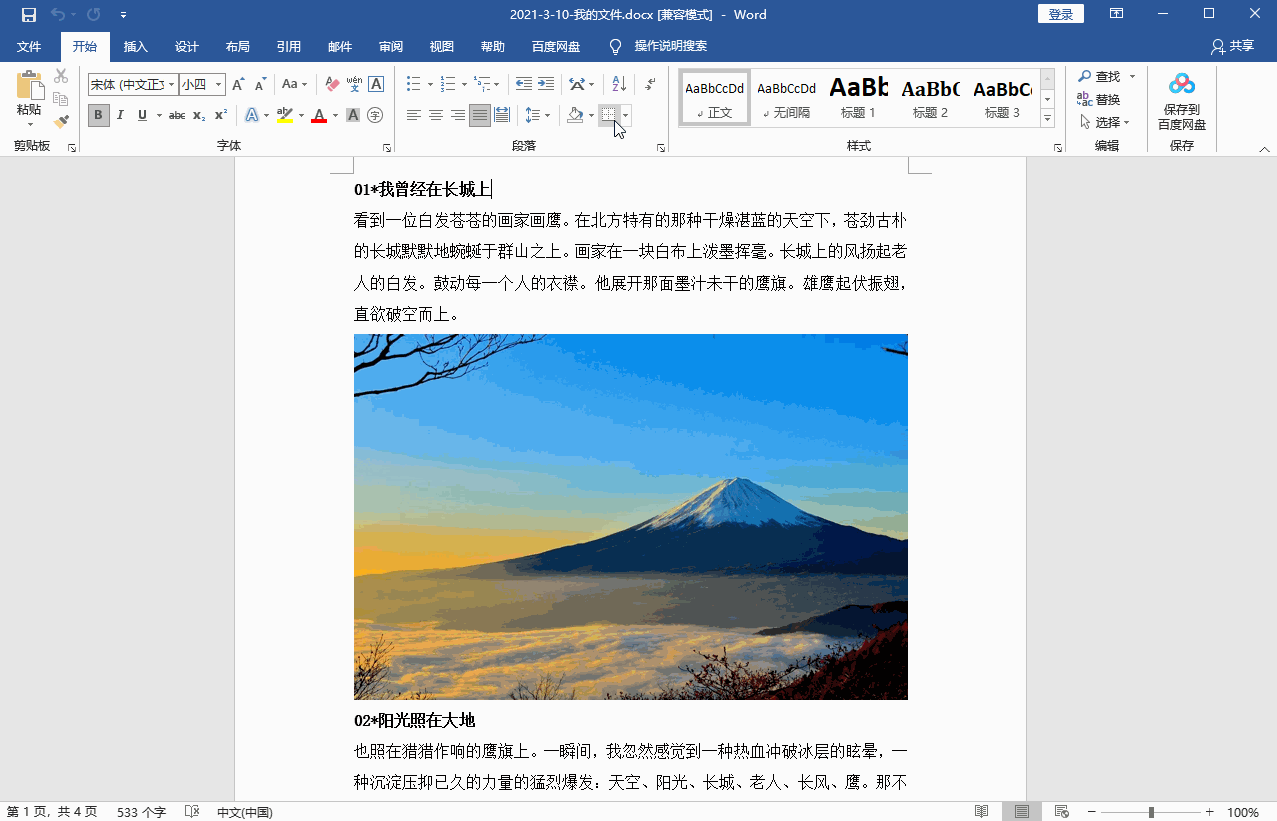Image resolution: width=1277 pixels, height=821 pixels.
Task: Click the 登录 button
Action: pyautogui.click(x=1059, y=14)
